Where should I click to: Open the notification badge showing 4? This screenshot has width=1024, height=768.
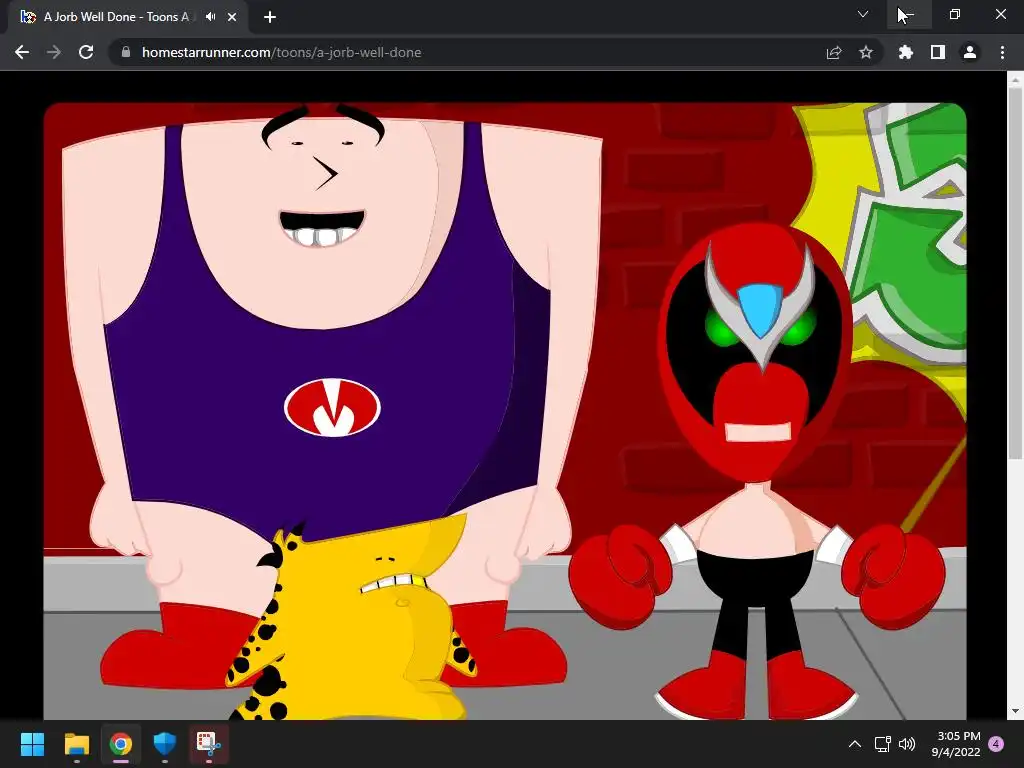click(996, 744)
